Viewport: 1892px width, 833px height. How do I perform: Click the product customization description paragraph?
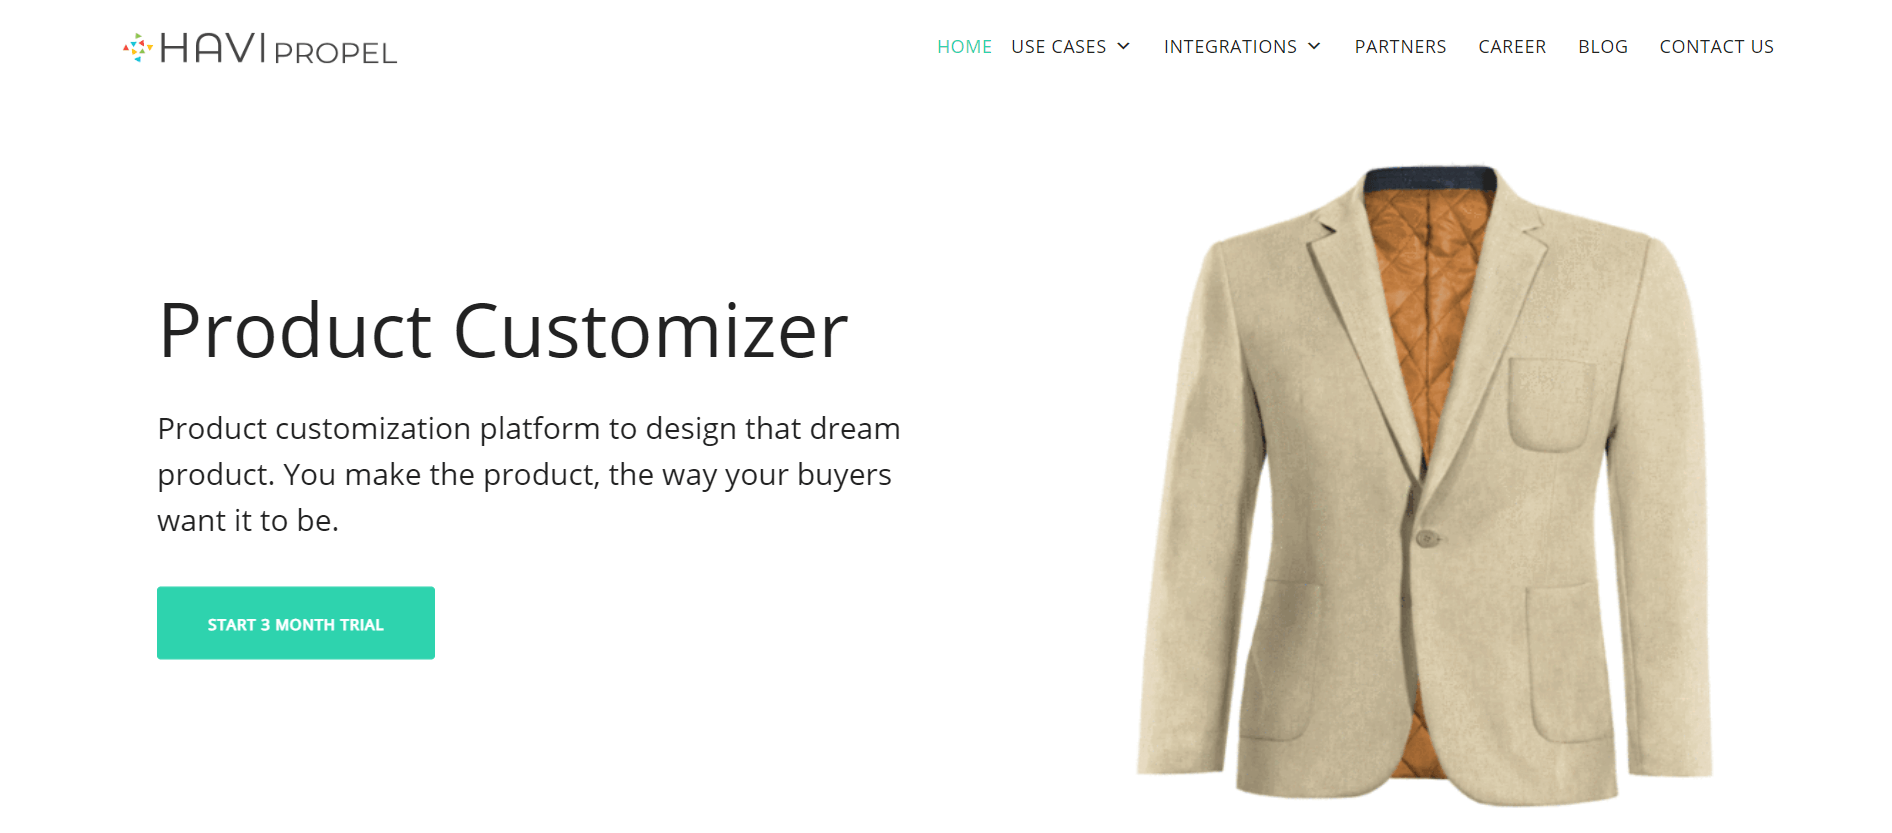pos(529,474)
